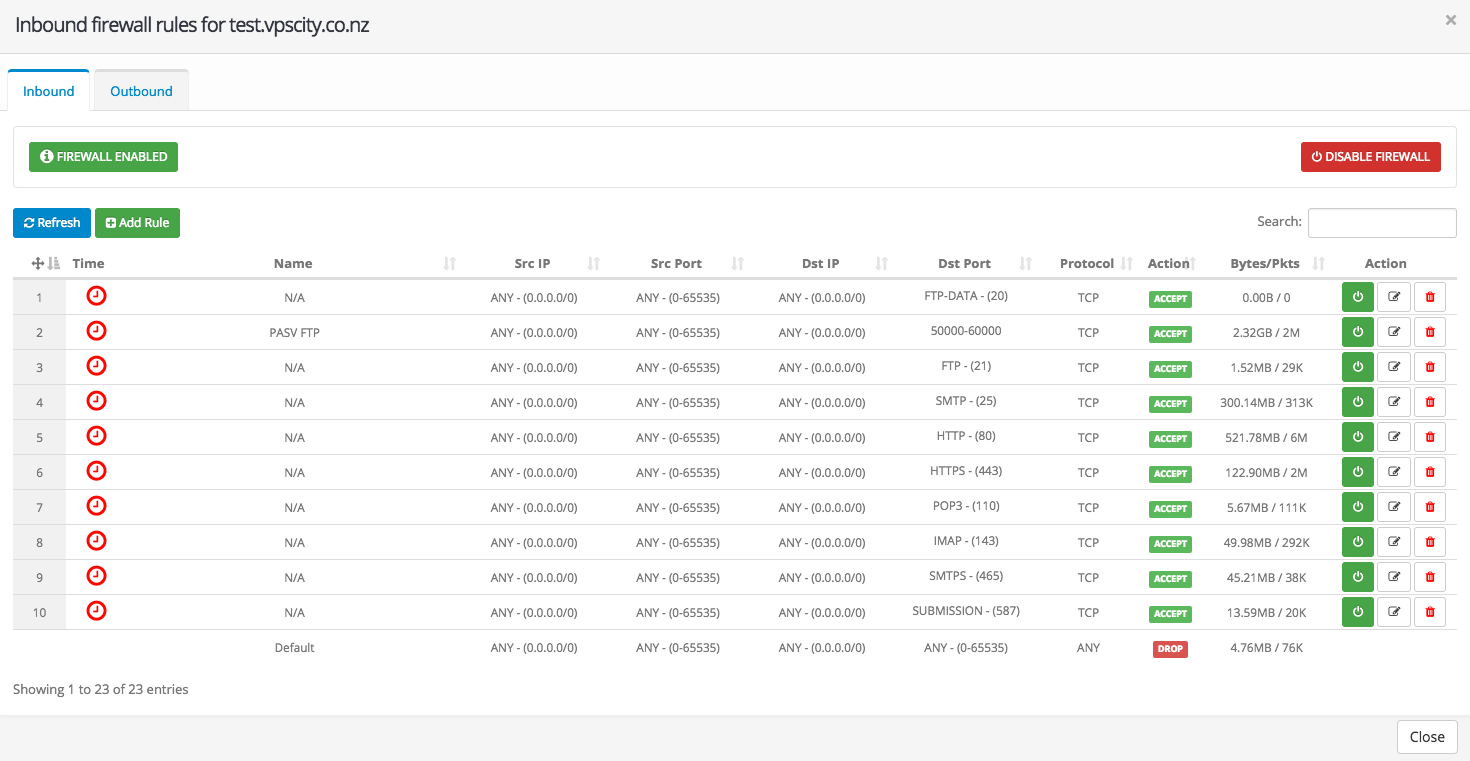Select the Inbound tab

49,91
